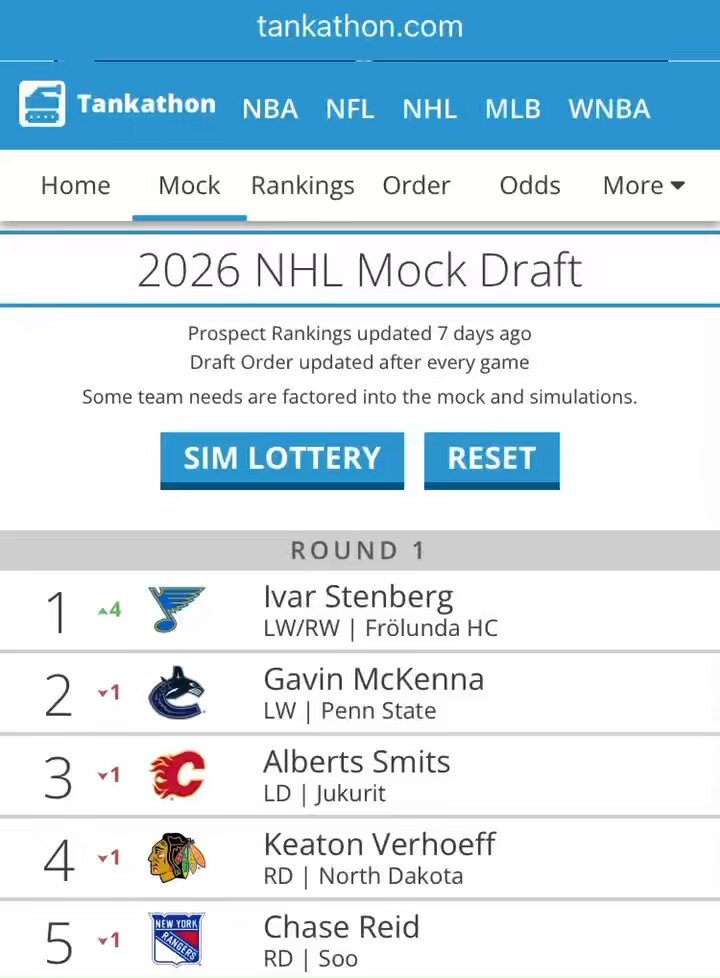
Task: Select the St. Louis Blues logo
Action: click(x=177, y=609)
